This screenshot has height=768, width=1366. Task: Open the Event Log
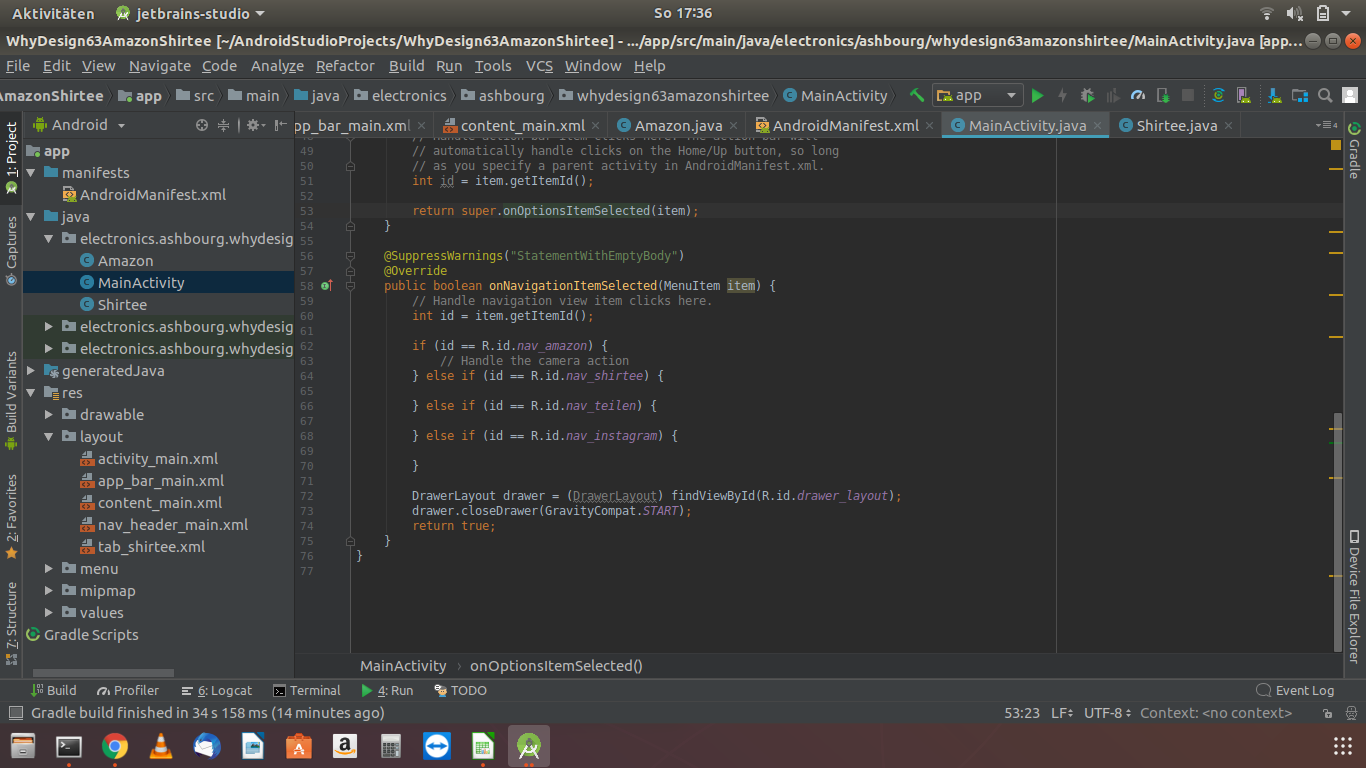tap(1295, 690)
